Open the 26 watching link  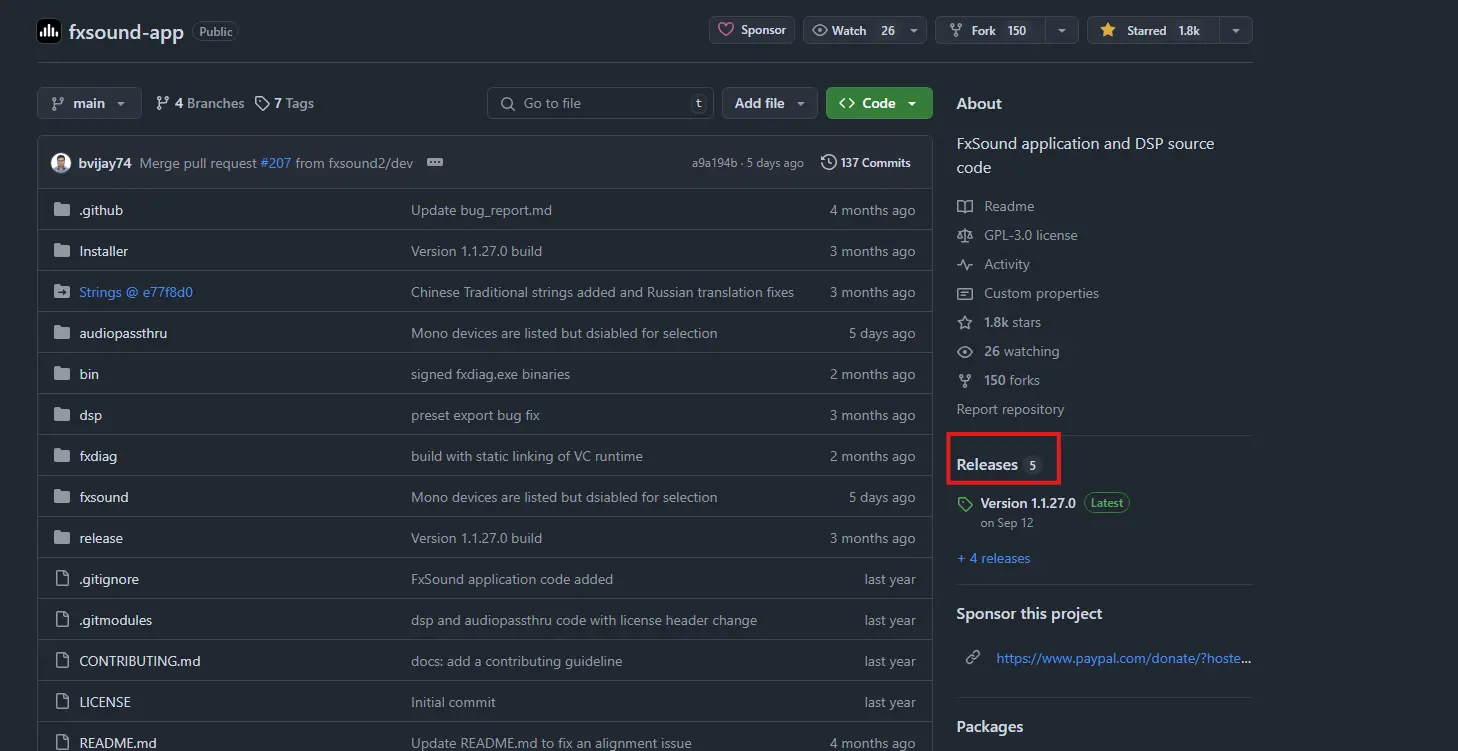1008,351
